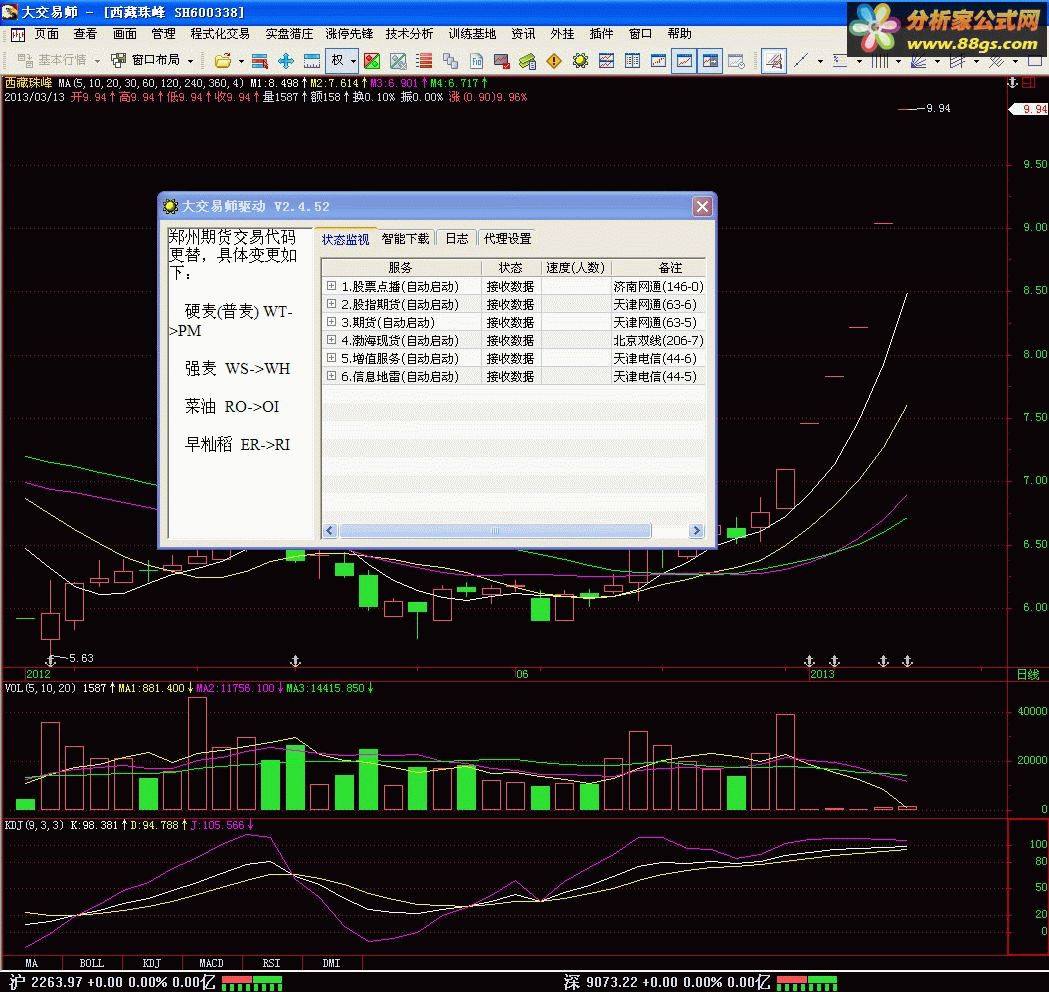Click the yellow sun gear icon in toolbar
The width and height of the screenshot is (1049, 992).
[x=580, y=61]
